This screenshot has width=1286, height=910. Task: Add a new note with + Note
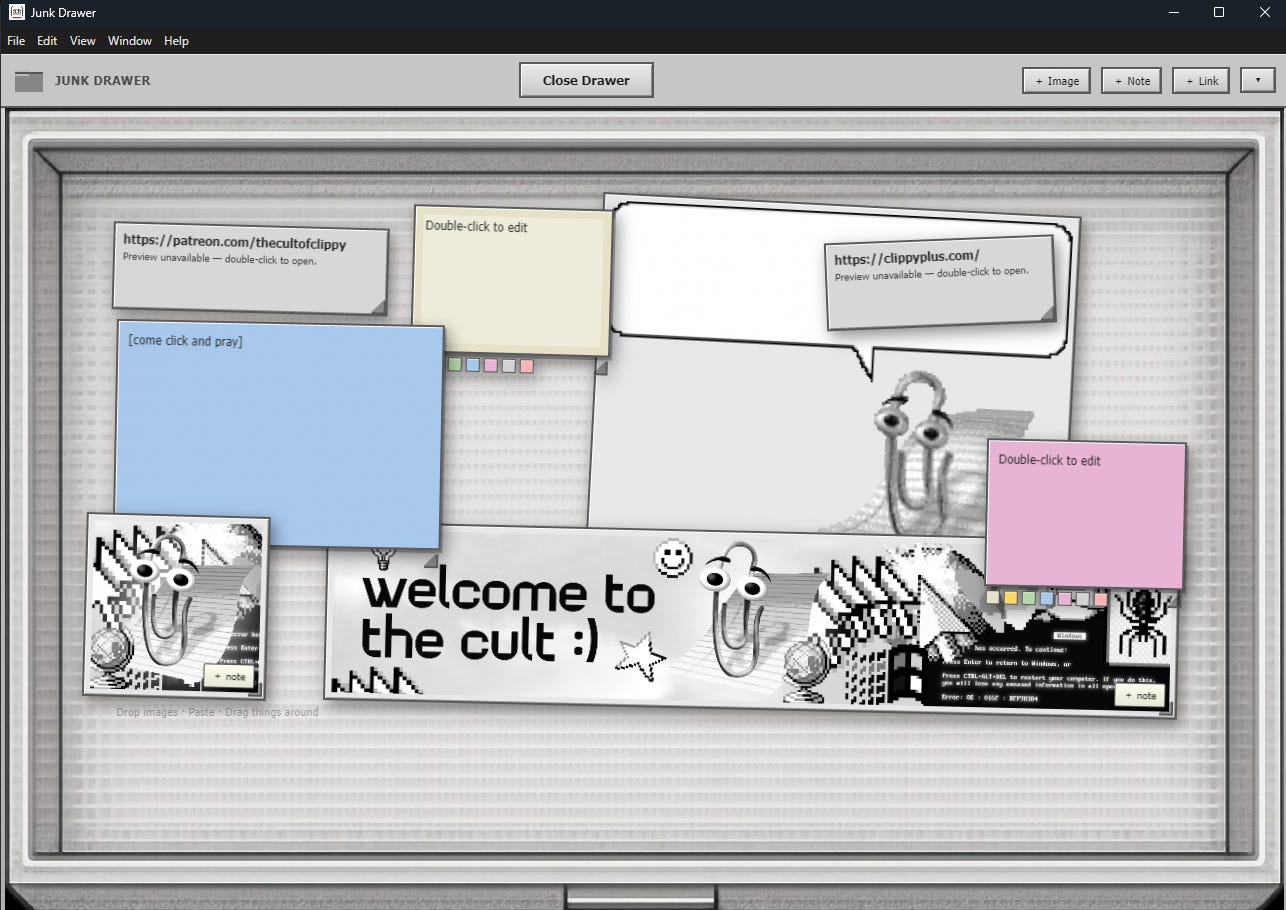(x=1131, y=81)
